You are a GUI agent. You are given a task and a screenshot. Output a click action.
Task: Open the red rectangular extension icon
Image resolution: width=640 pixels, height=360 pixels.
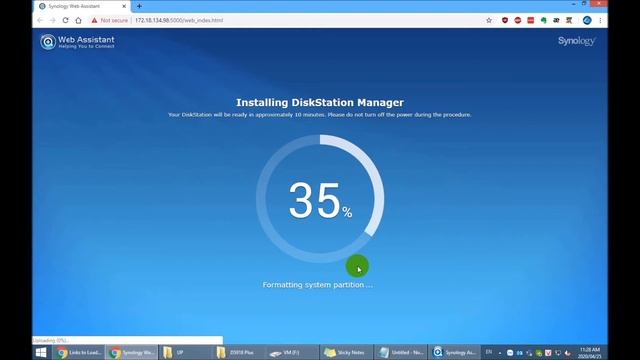531,20
